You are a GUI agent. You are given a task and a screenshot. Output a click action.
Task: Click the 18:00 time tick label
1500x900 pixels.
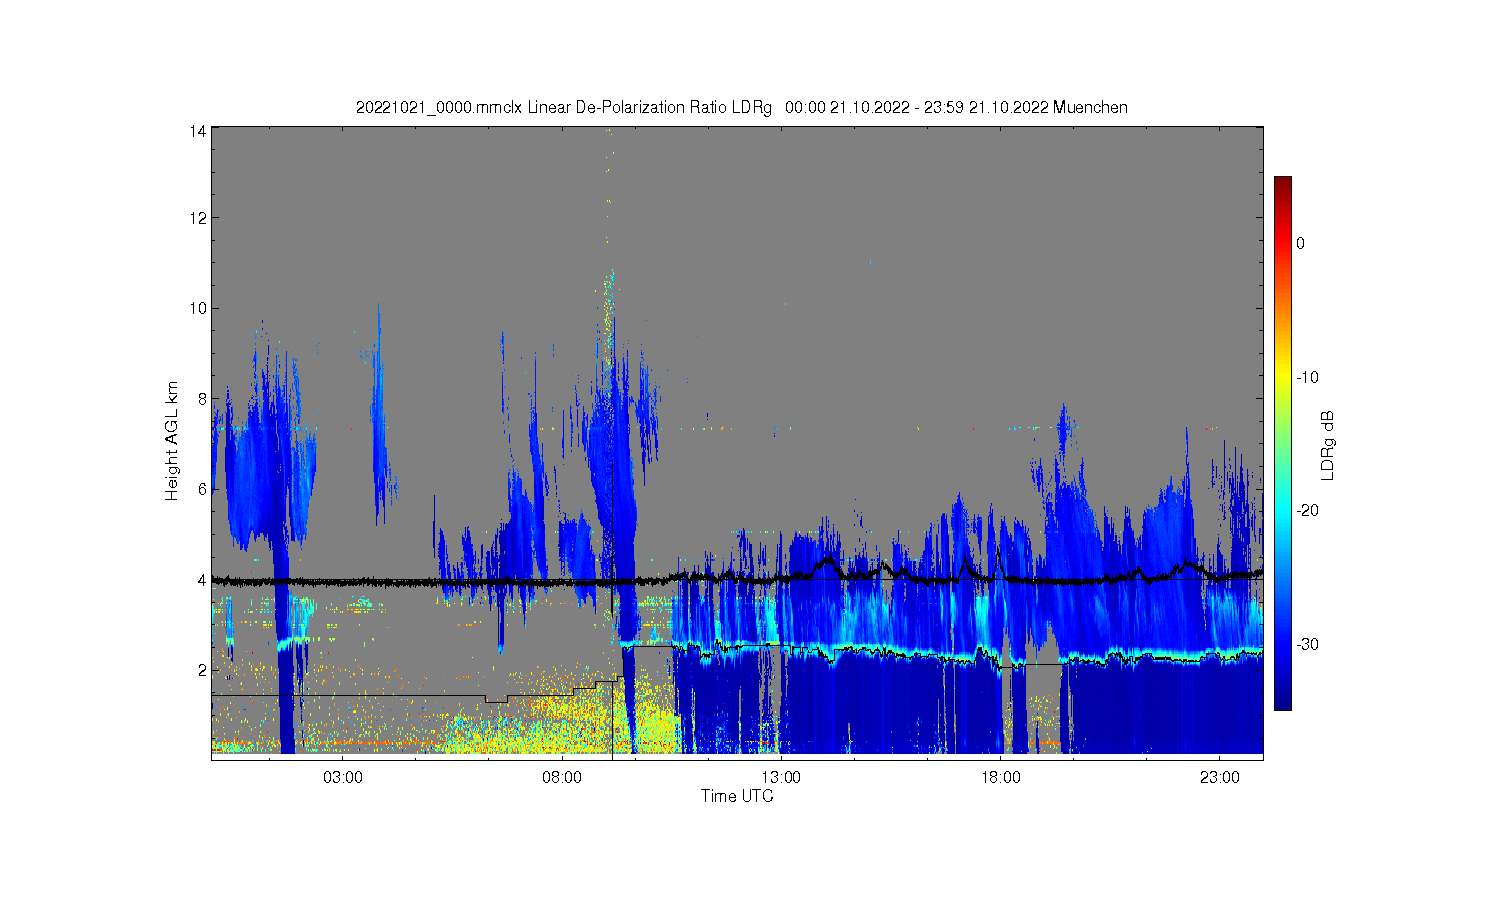click(1000, 778)
